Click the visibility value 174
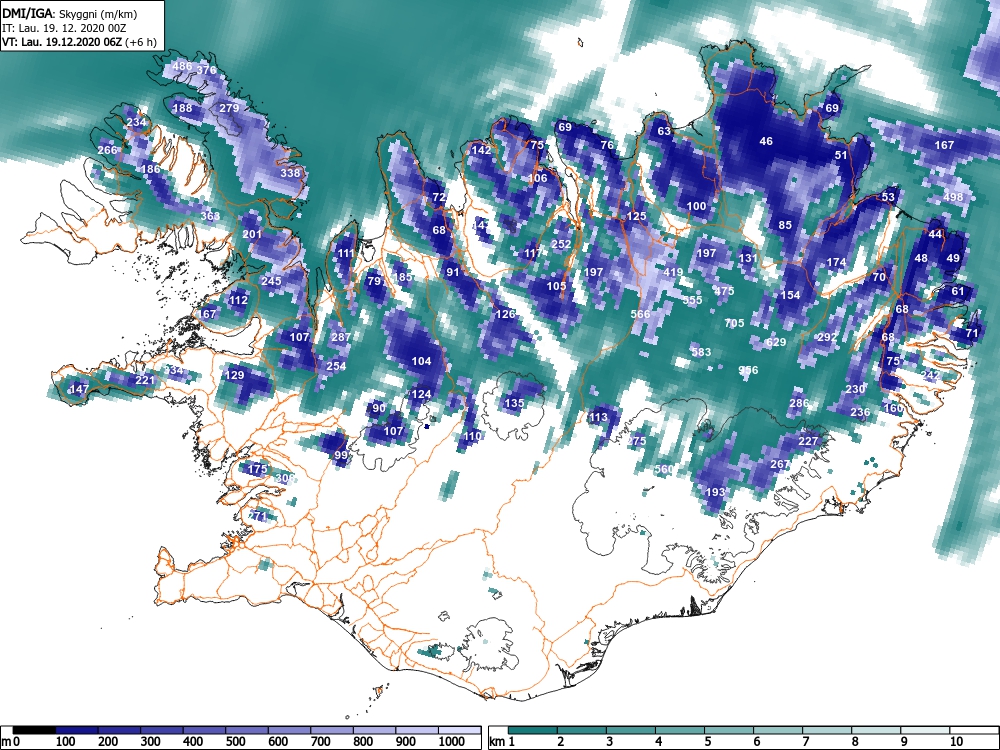The image size is (1000, 750). click(x=836, y=262)
